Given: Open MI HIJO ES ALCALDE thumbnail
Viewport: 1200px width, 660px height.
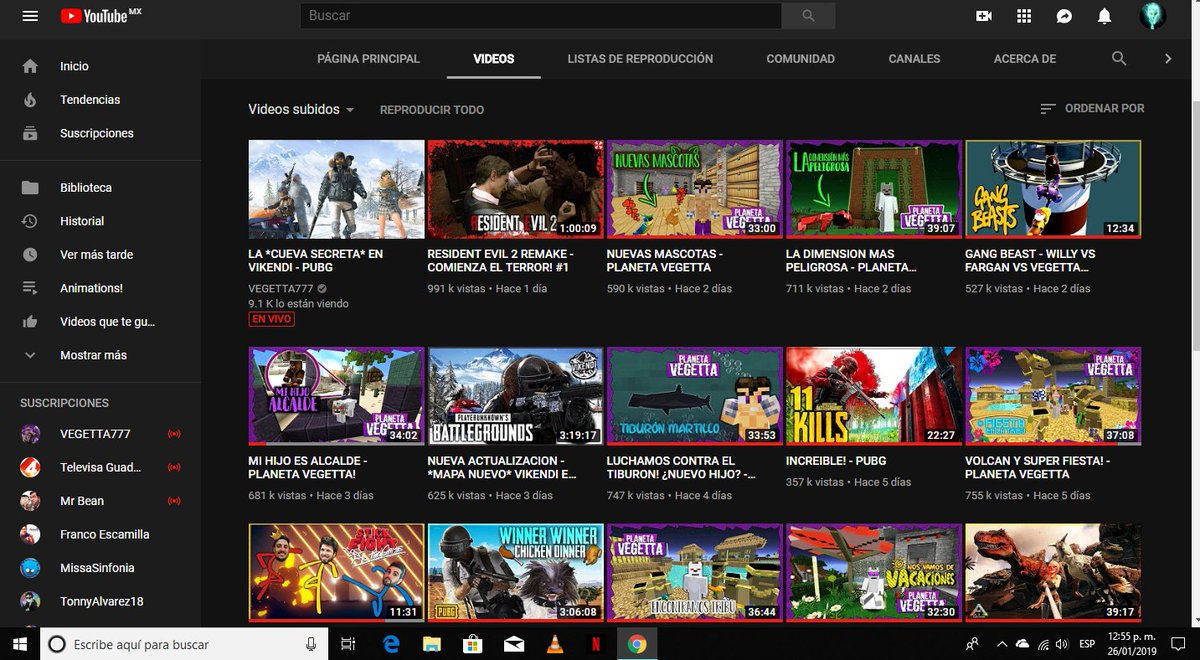Looking at the screenshot, I should [336, 396].
